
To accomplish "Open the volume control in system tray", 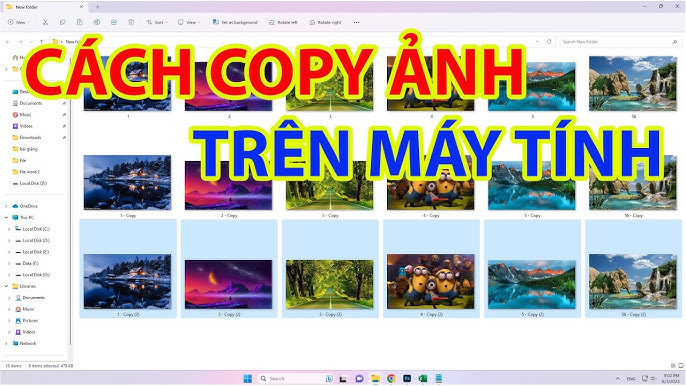I will pyautogui.click(x=652, y=379).
